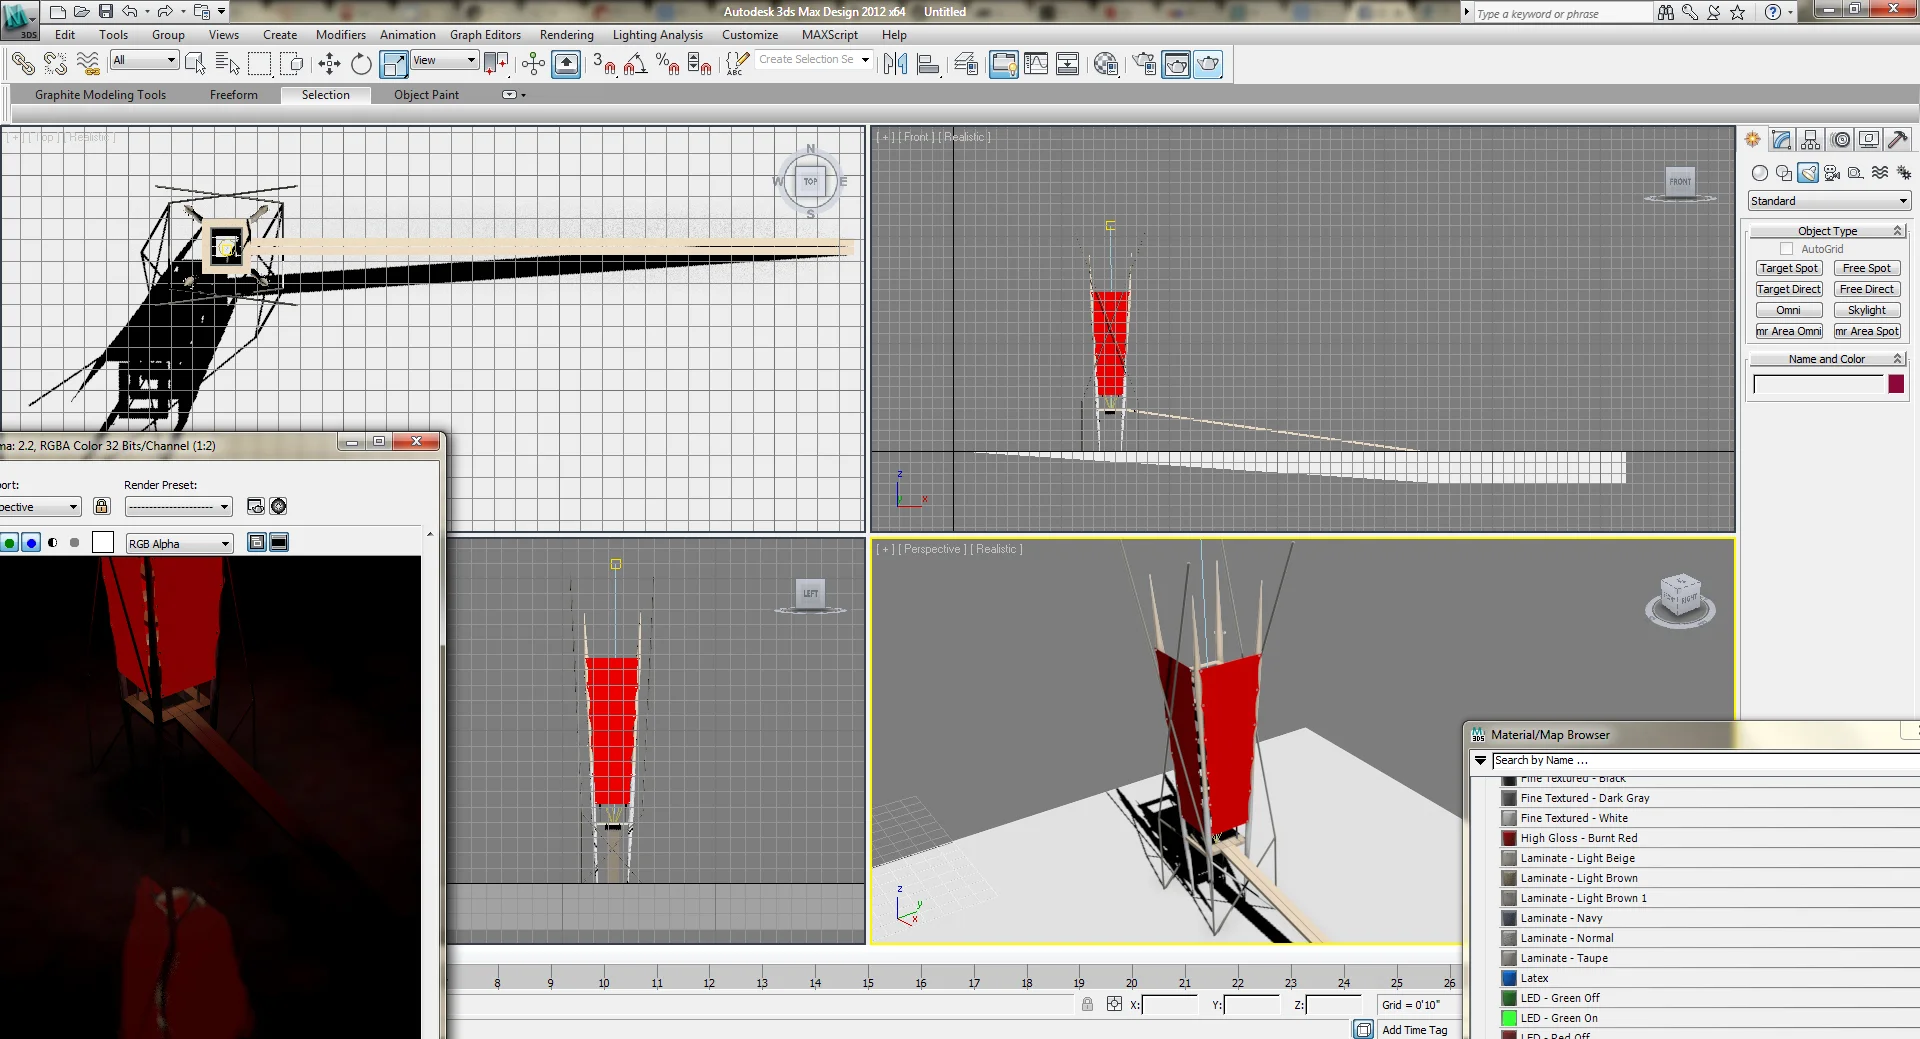Toggle Angle Snap icon
Image resolution: width=1920 pixels, height=1039 pixels.
[x=636, y=64]
